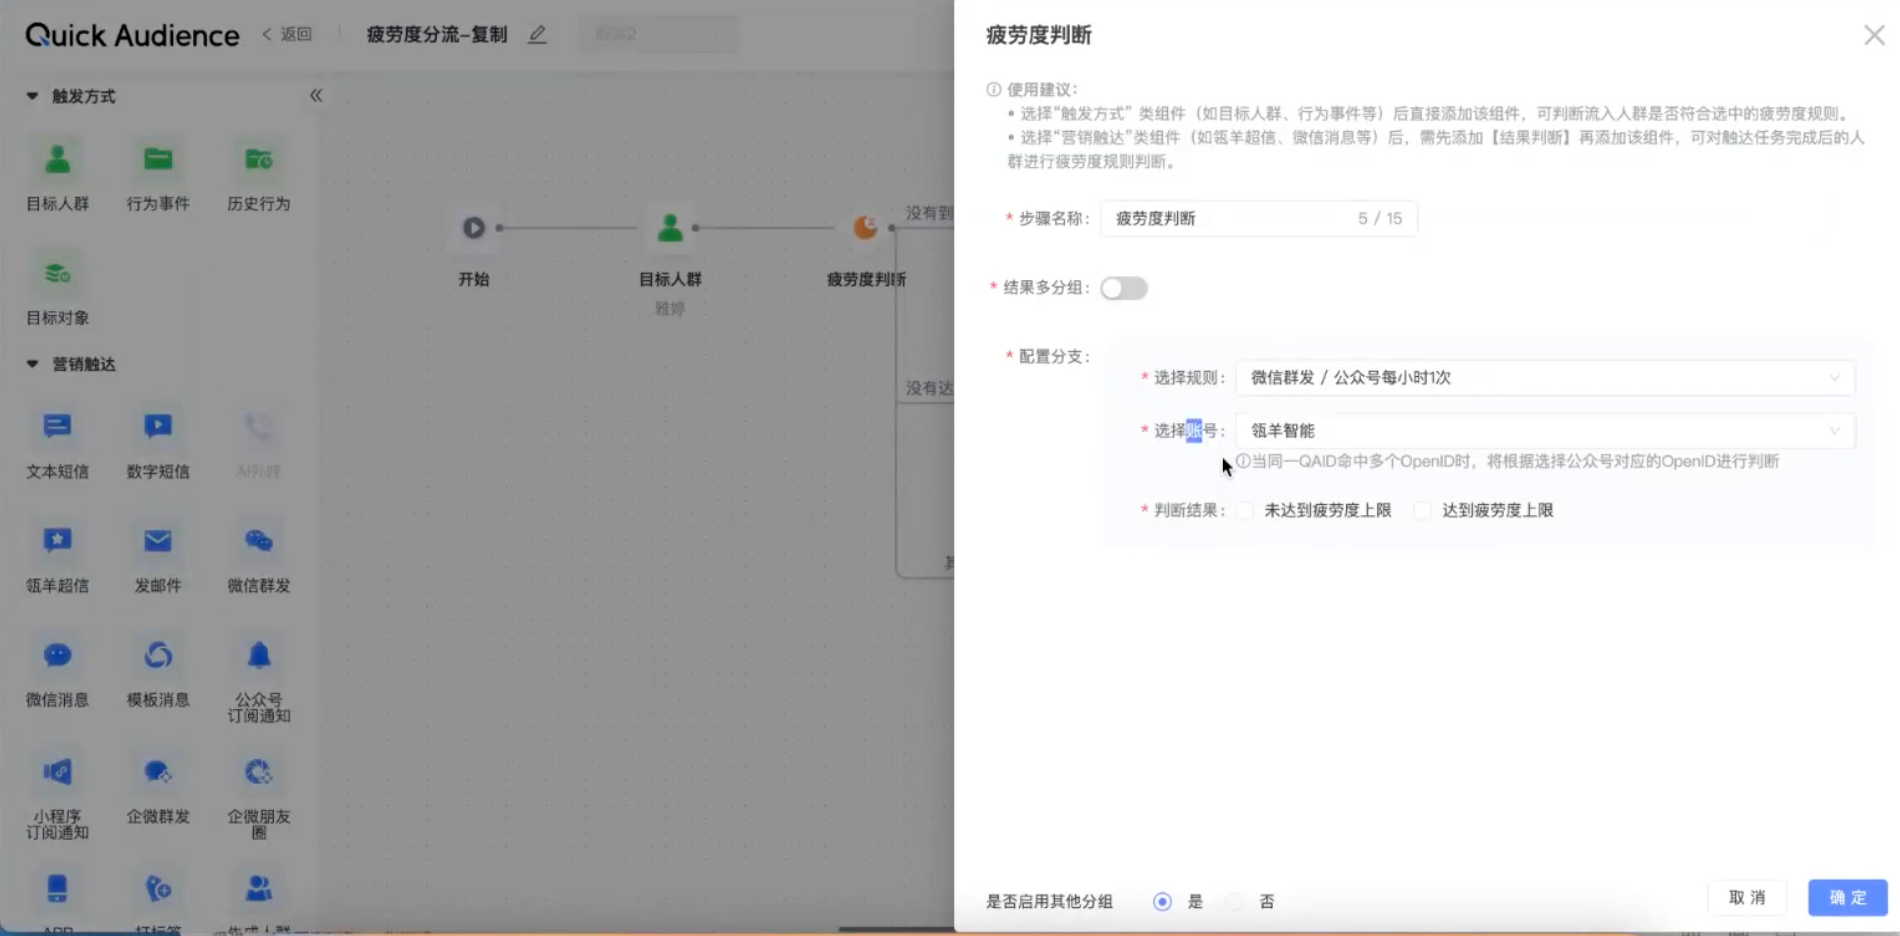Open the 选择账号 dropdown showing 瓴羊智能
The height and width of the screenshot is (936, 1900).
[1545, 430]
